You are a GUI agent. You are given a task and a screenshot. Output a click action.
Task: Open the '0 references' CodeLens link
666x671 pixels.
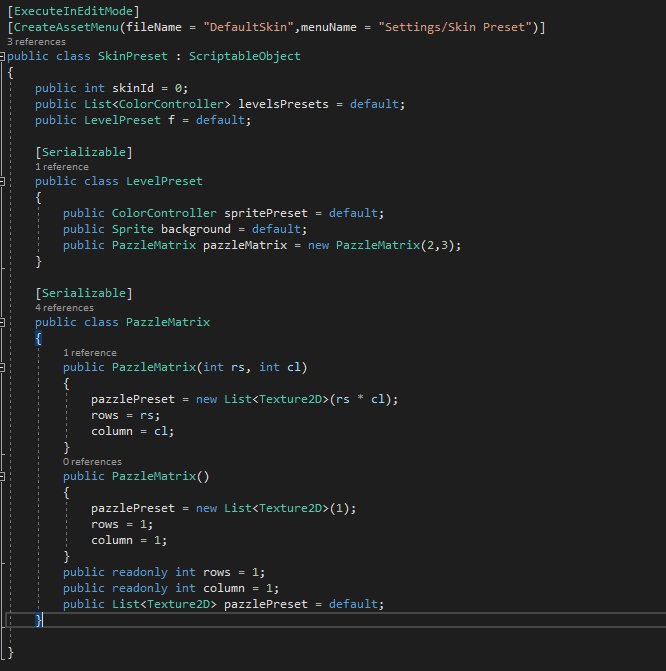pos(92,462)
